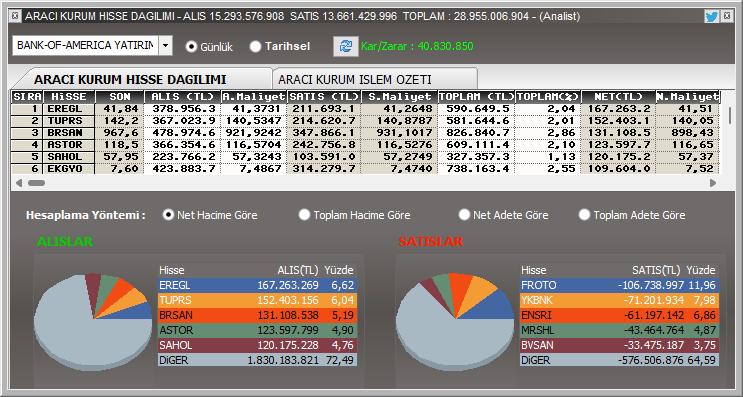Click EREGL blue legend row in ALISLAR
743x397 pixels.
pos(257,285)
